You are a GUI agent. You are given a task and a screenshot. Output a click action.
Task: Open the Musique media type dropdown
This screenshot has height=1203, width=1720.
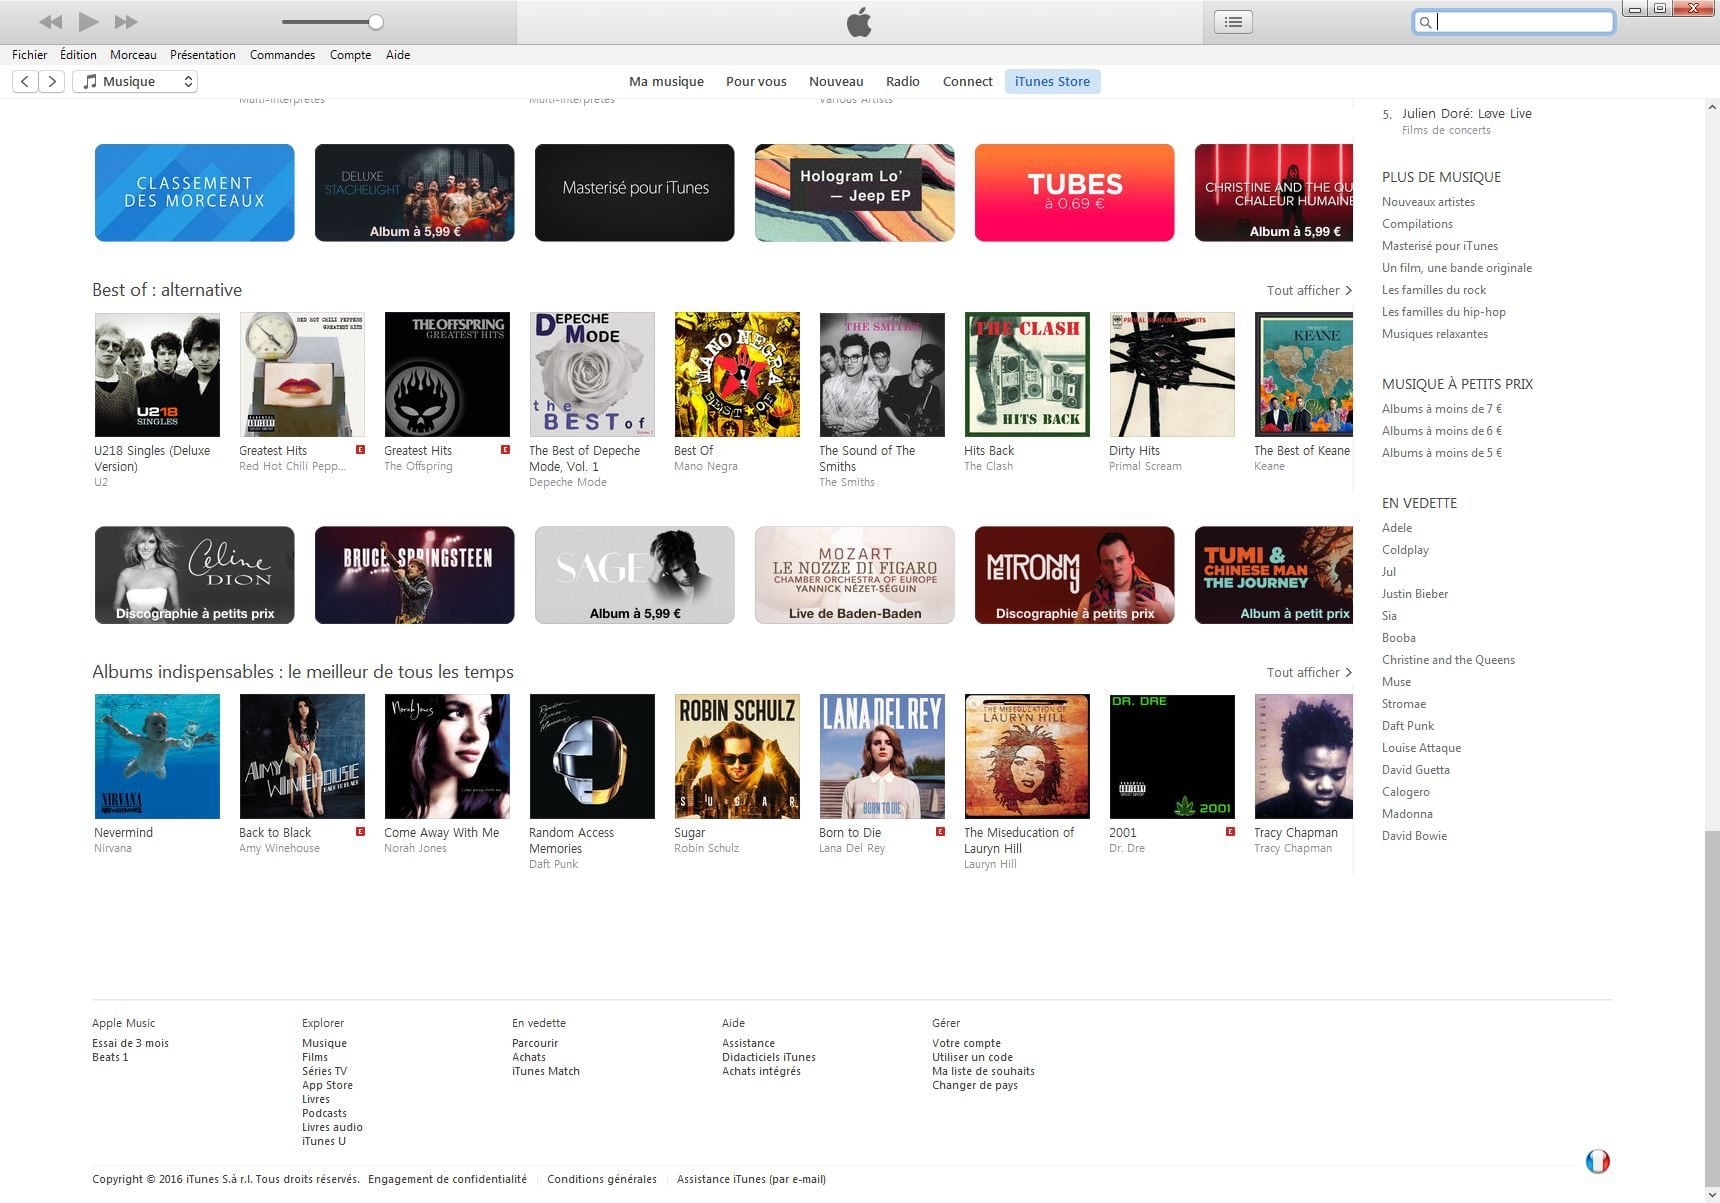click(x=135, y=82)
